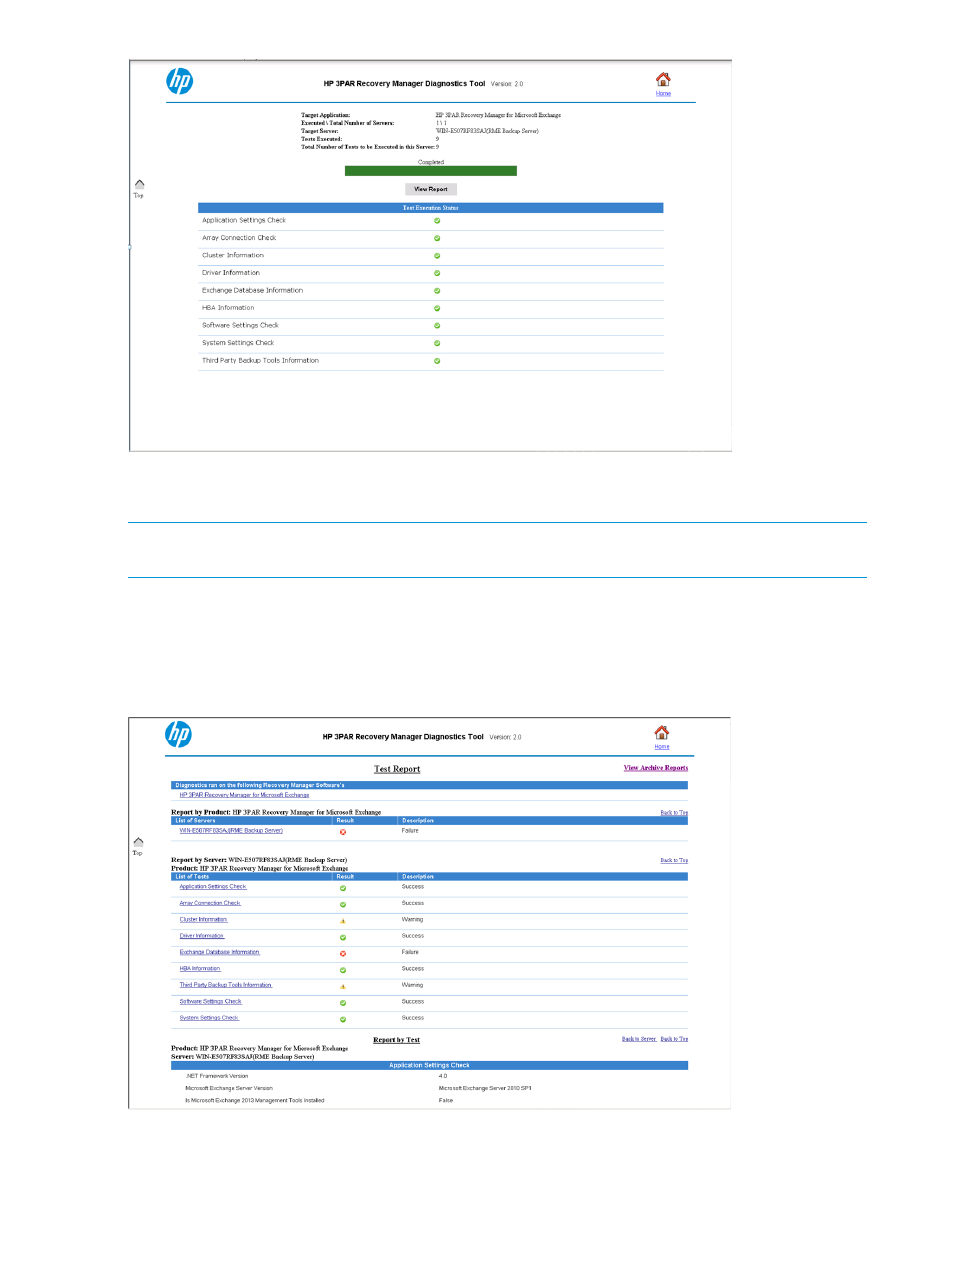This screenshot has width=954, height=1270.
Task: Open the Software Settings Check report link
Action: coord(211,1001)
